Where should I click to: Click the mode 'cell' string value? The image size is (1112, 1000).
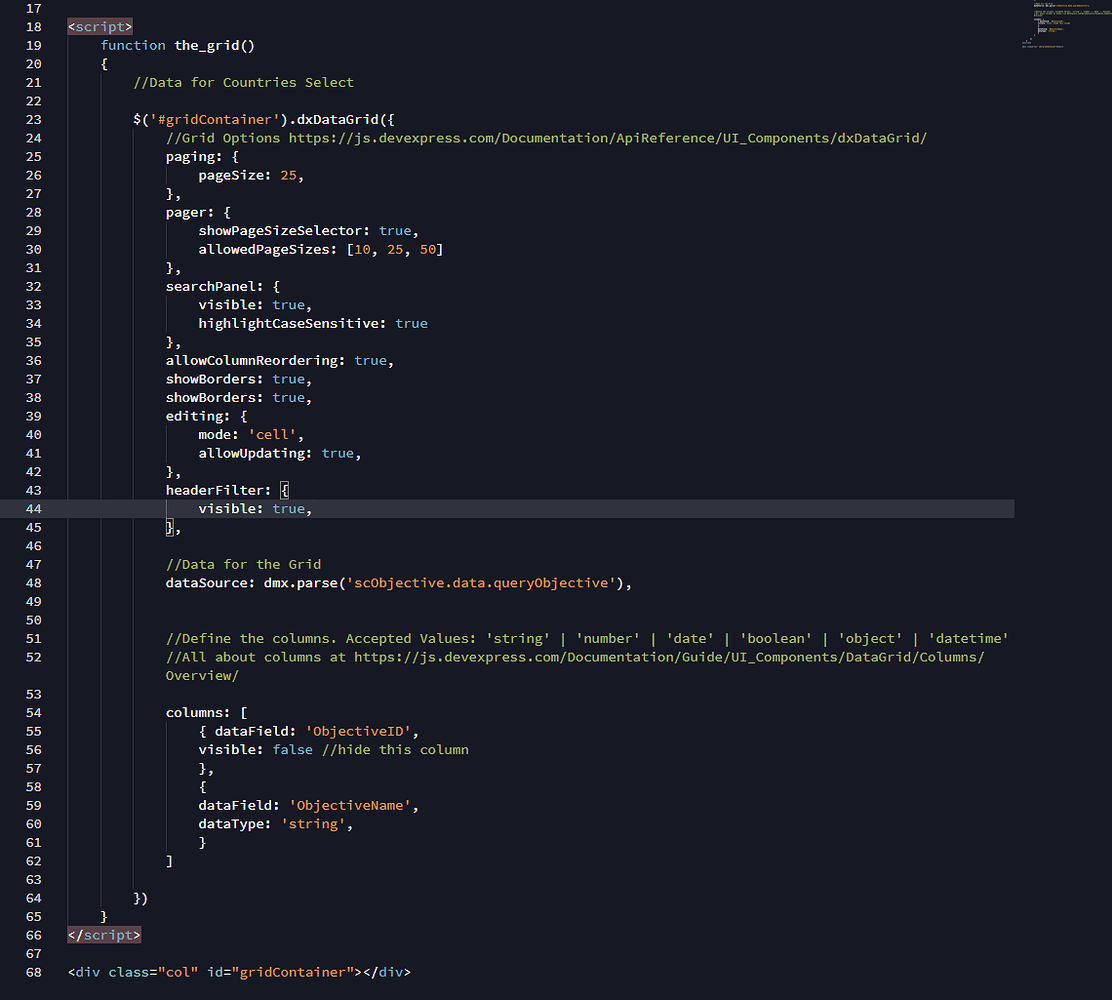[277, 435]
